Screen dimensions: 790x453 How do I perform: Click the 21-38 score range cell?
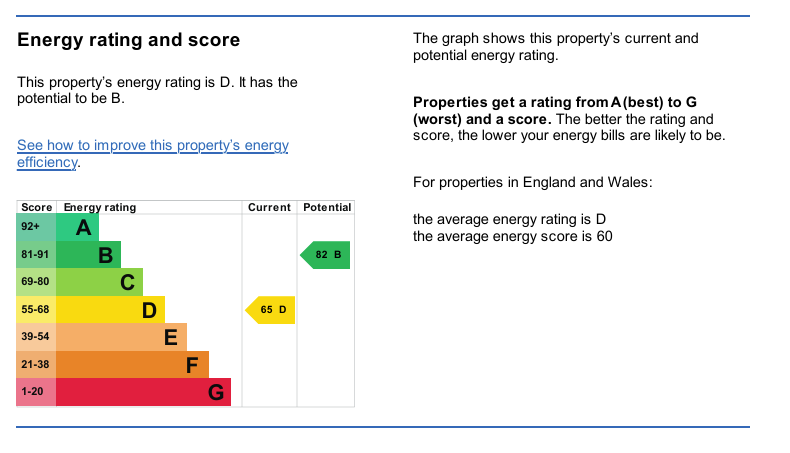point(36,365)
